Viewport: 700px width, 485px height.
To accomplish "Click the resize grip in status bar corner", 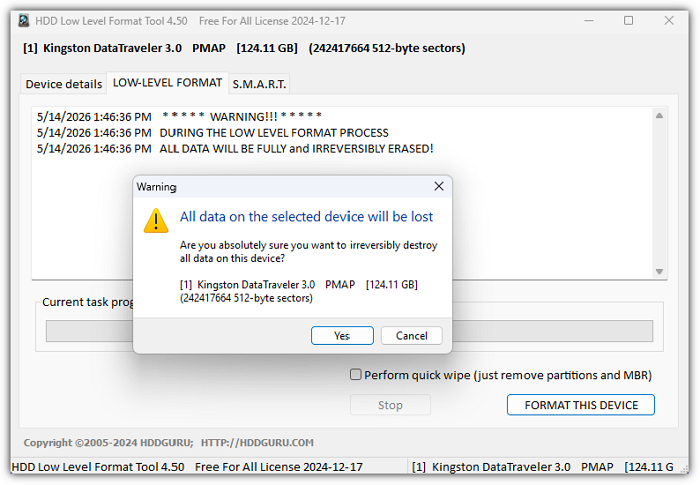I will pyautogui.click(x=684, y=469).
